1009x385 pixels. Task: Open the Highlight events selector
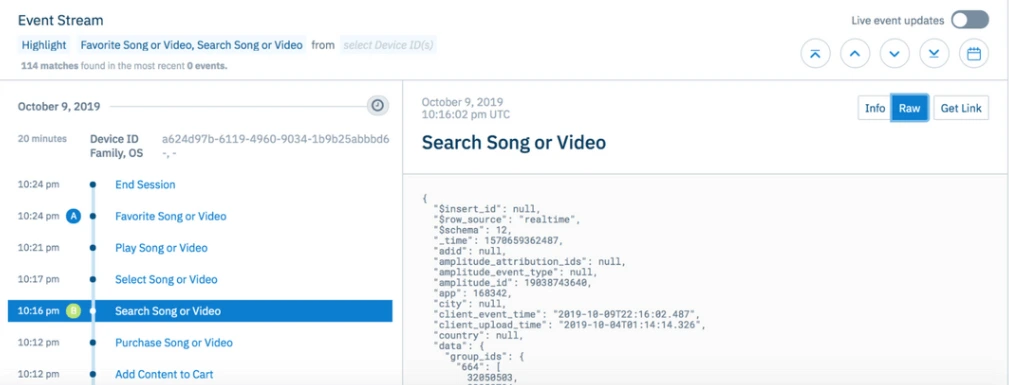click(x=44, y=45)
